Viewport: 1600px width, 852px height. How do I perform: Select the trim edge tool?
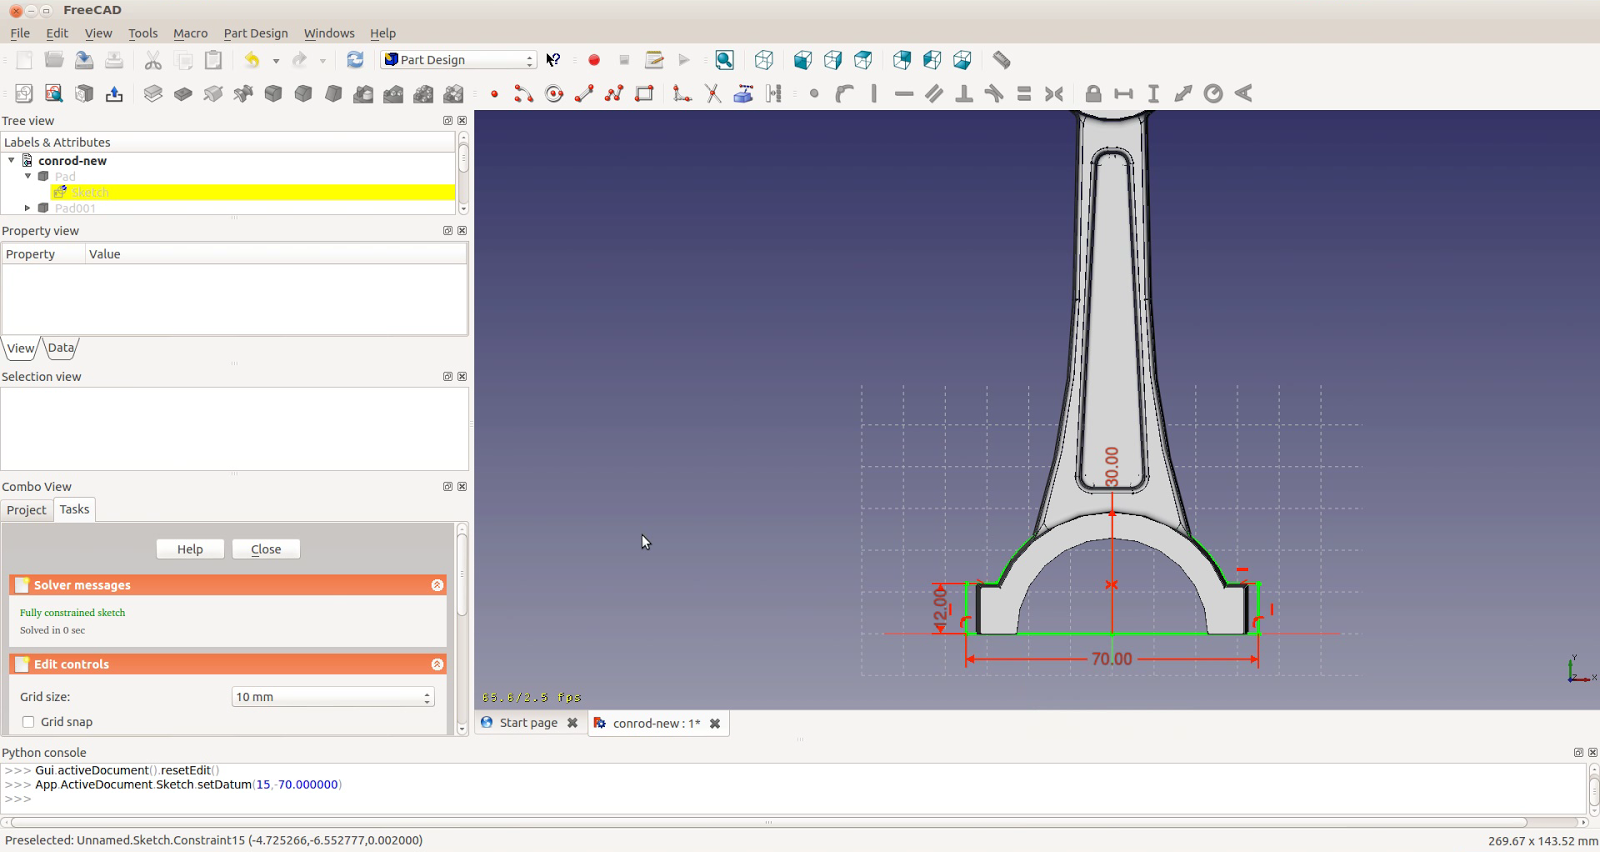point(713,94)
